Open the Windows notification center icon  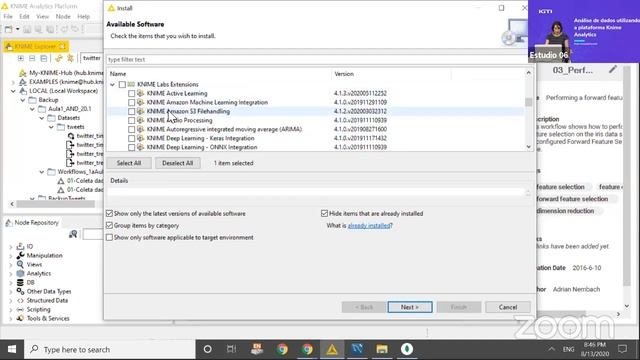click(x=622, y=349)
